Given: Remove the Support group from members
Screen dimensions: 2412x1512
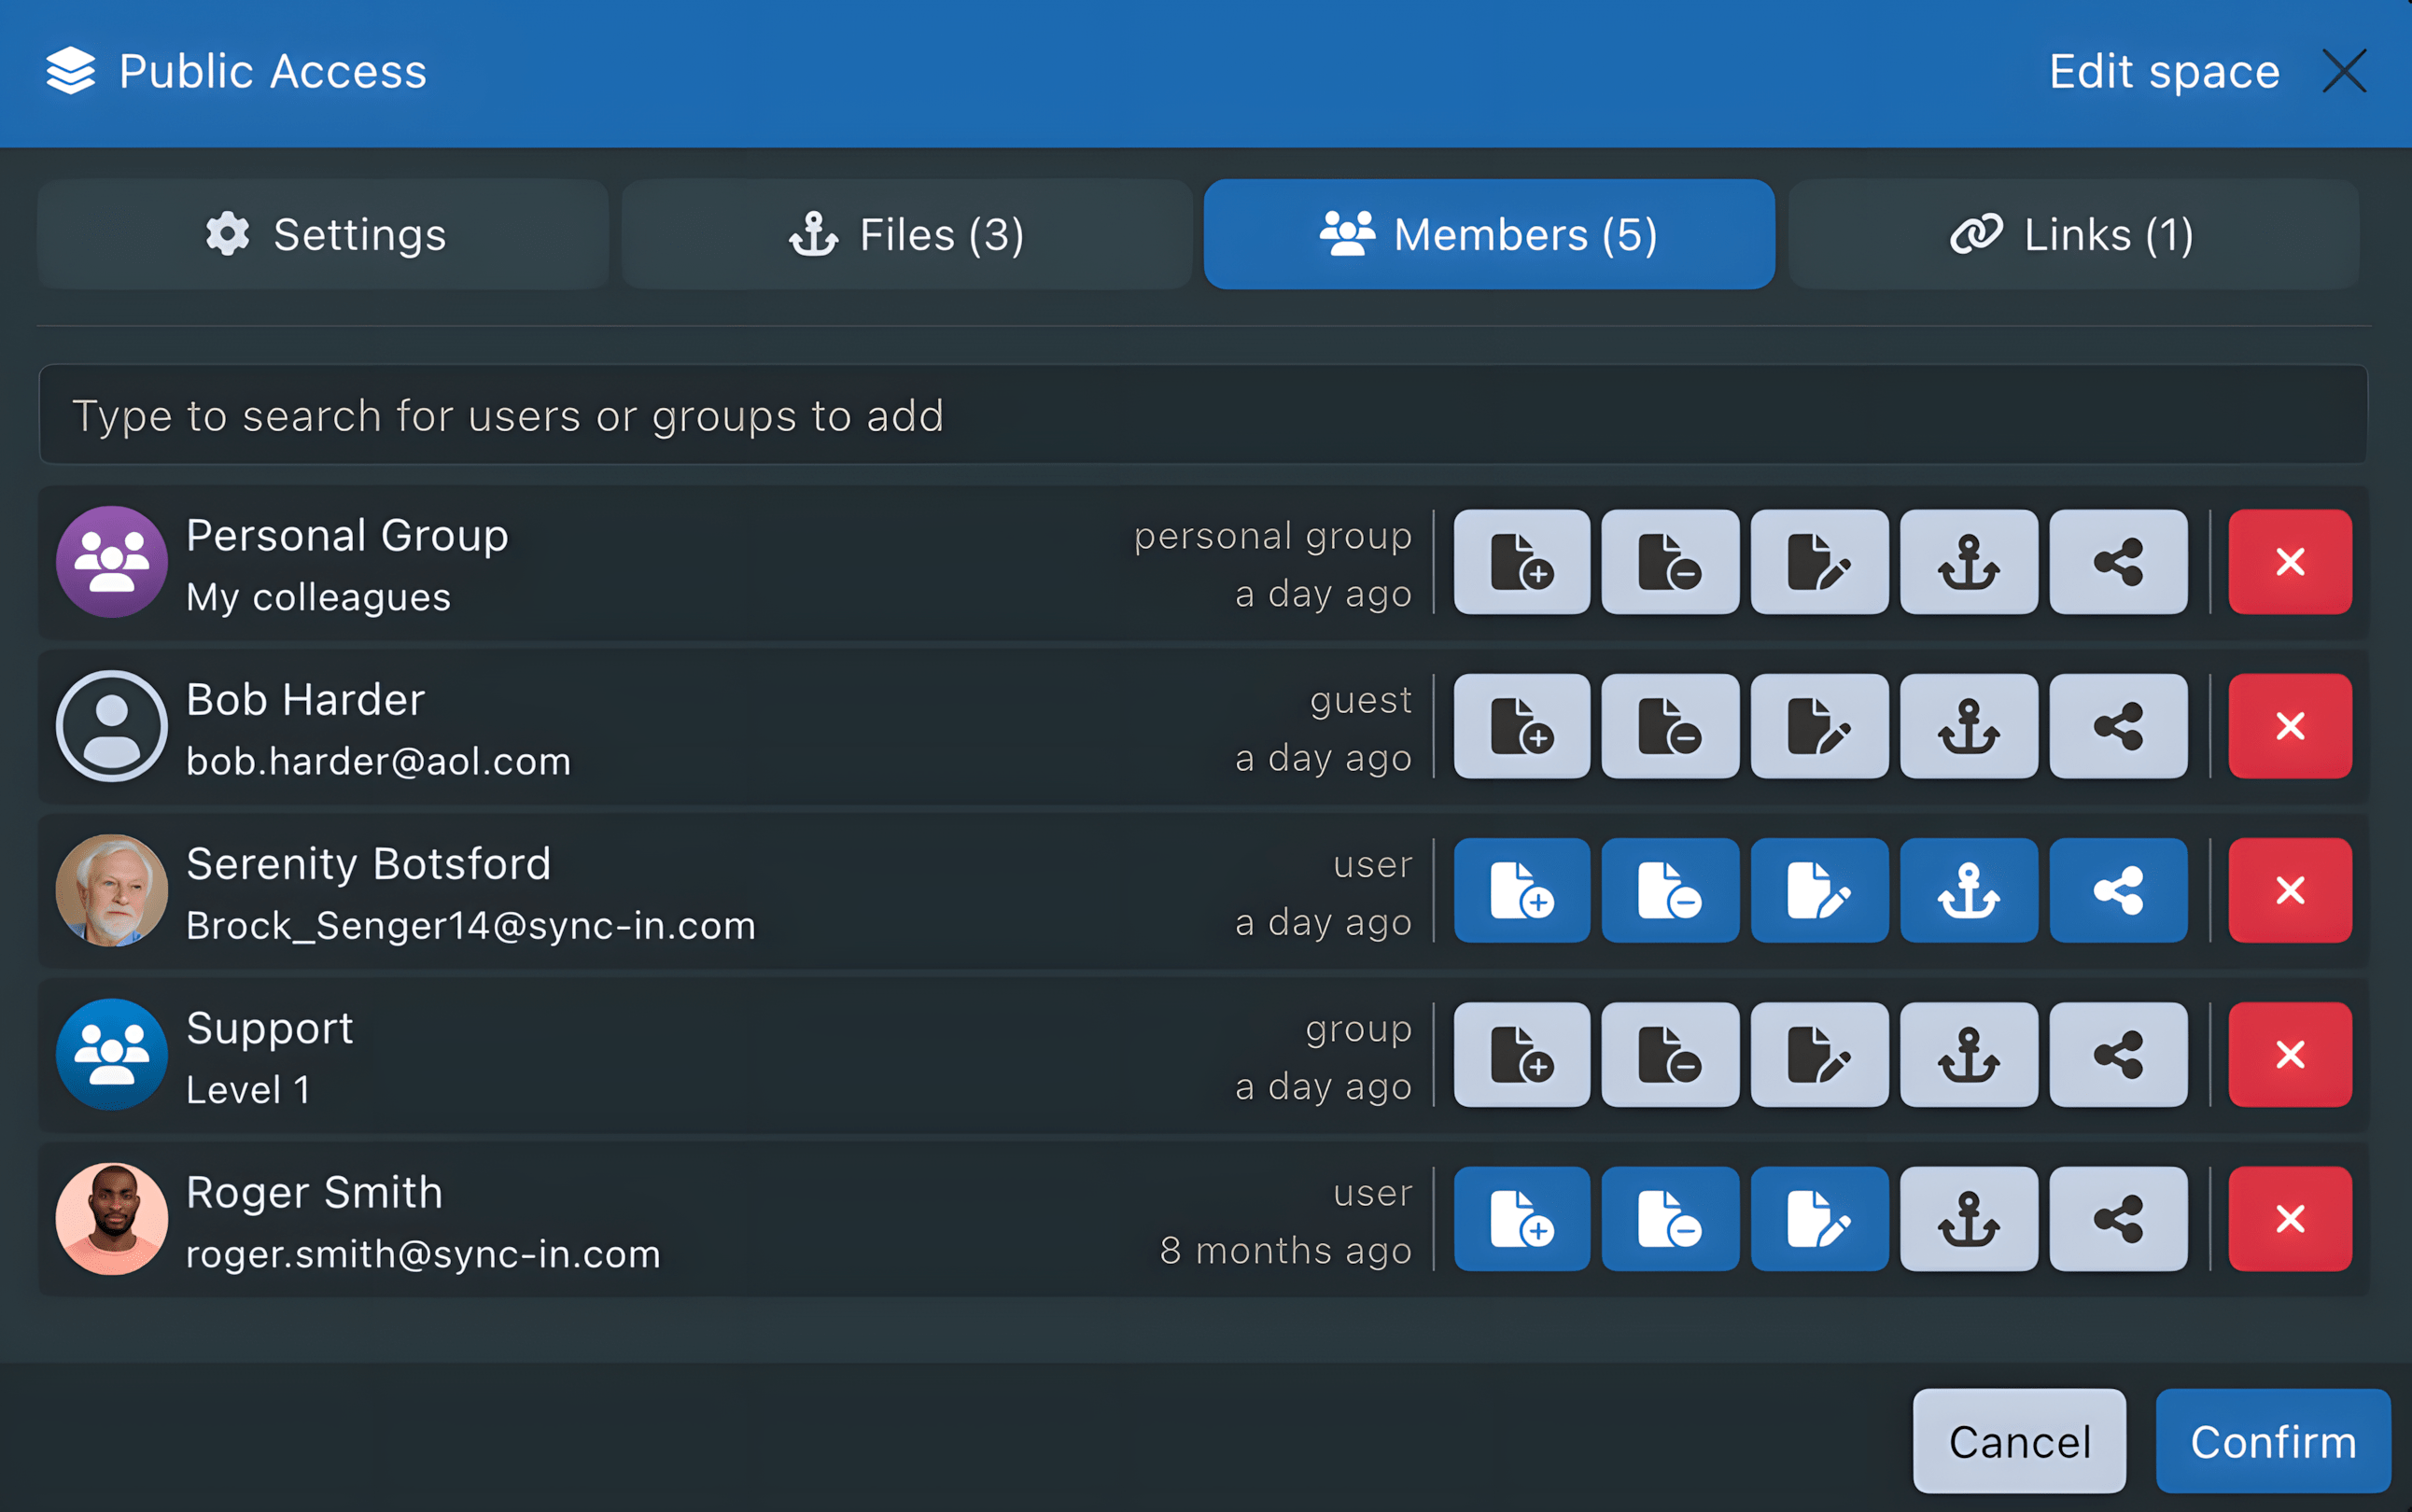Looking at the screenshot, I should [x=2290, y=1054].
